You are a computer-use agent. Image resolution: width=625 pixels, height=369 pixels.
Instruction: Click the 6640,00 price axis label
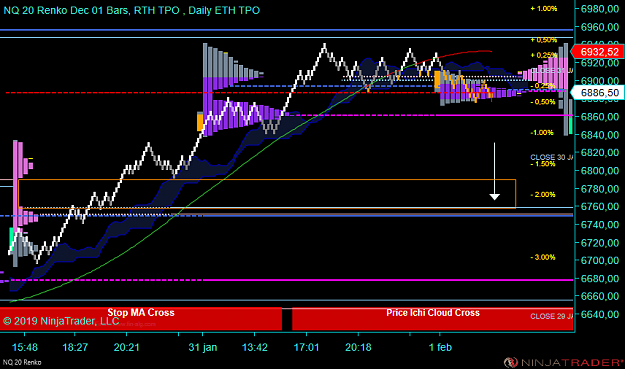tap(600, 314)
